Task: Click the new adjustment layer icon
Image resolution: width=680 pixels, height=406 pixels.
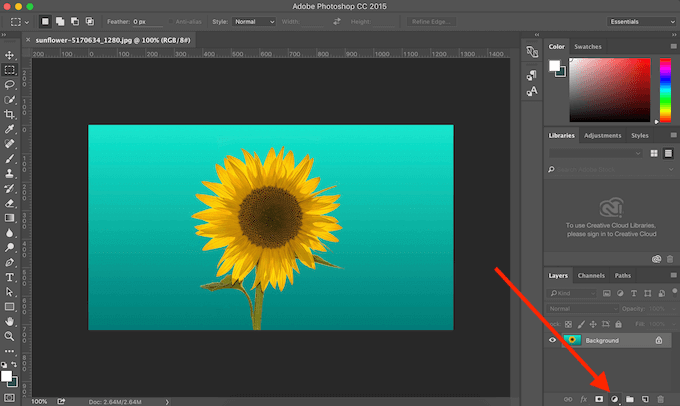Action: (614, 398)
